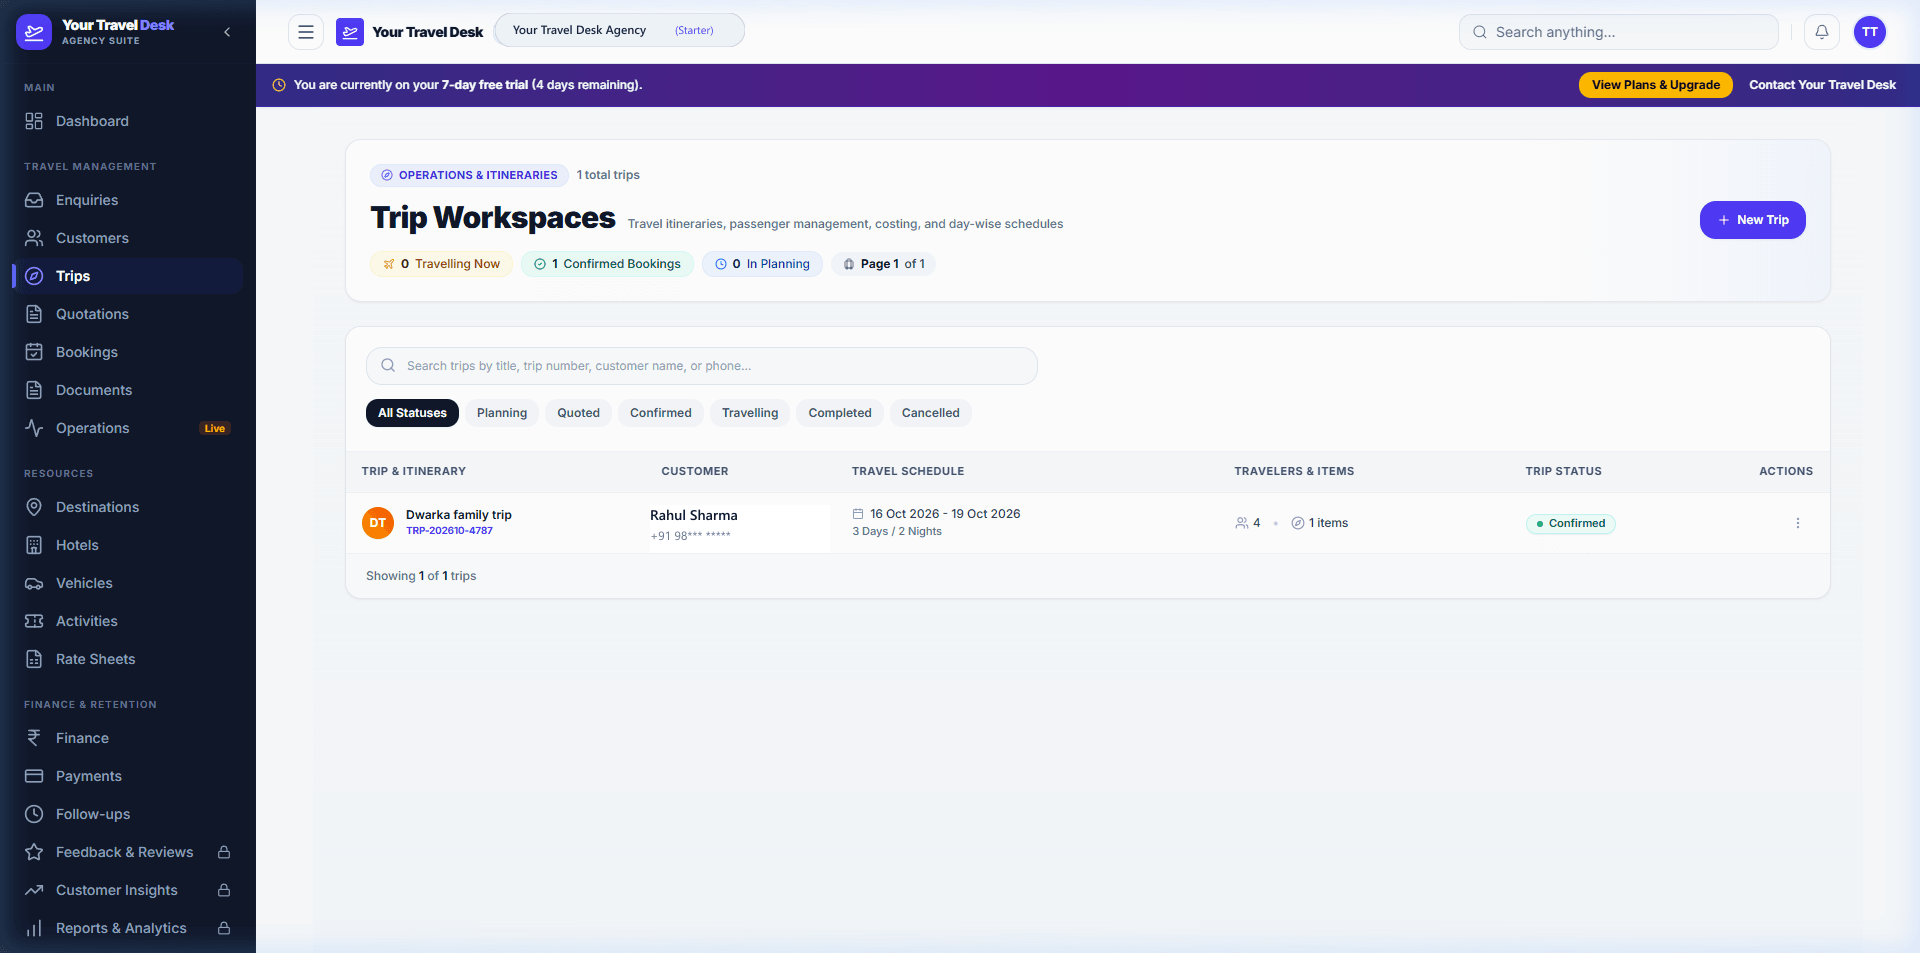Open the TT user avatar menu

pyautogui.click(x=1870, y=32)
